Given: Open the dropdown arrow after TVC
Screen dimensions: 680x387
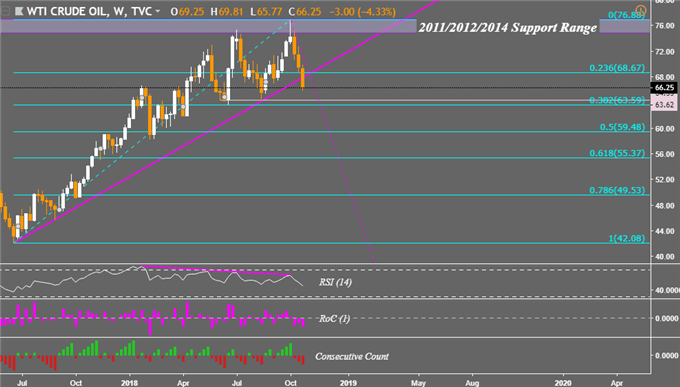Looking at the screenshot, I should pyautogui.click(x=157, y=11).
